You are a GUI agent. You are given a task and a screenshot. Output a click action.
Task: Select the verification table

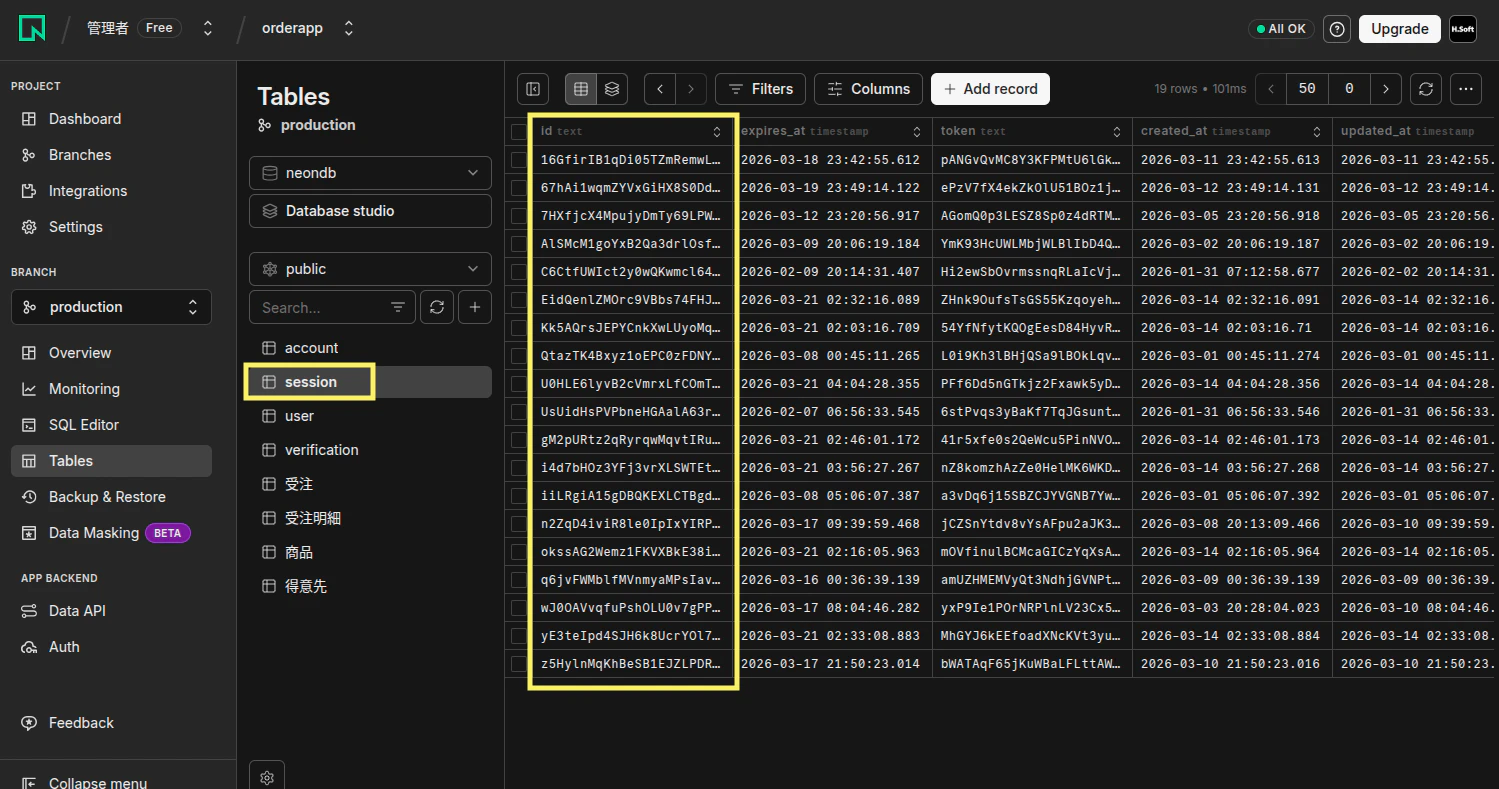click(x=368, y=450)
